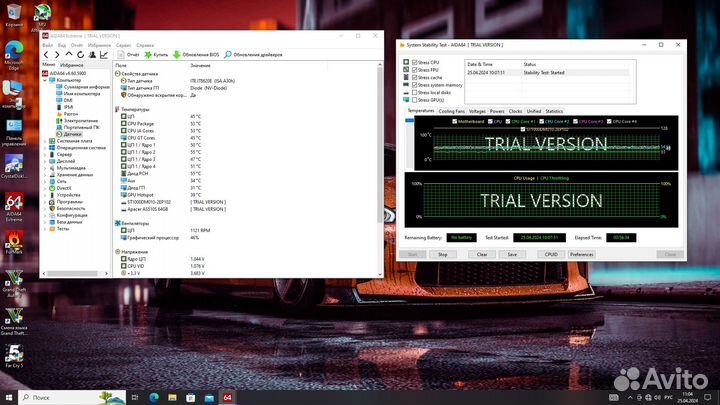Click the user silhouette icon in AIDA64 toolbar
This screenshot has width=720, height=405.
tap(92, 55)
